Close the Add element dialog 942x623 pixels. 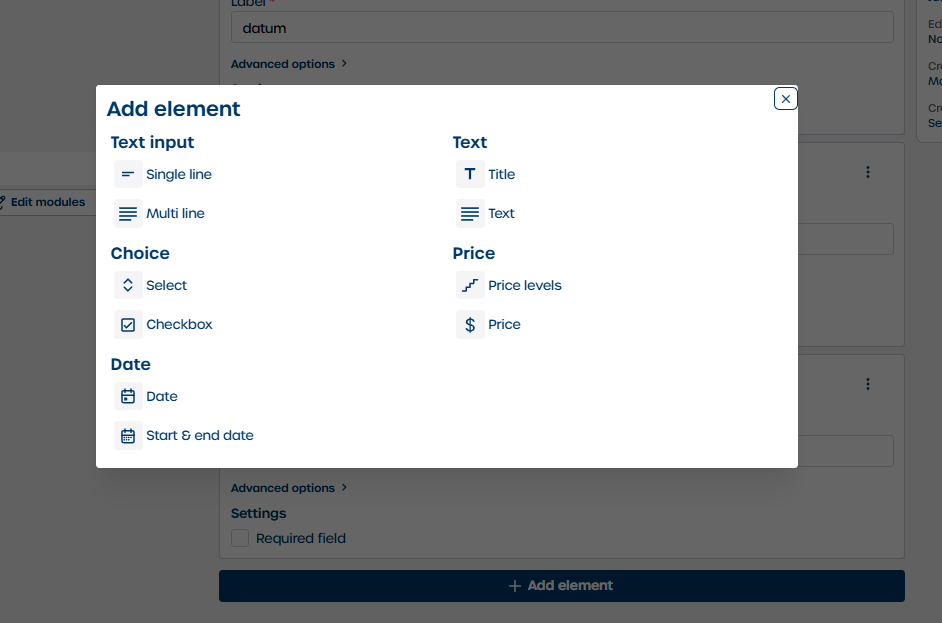785,99
